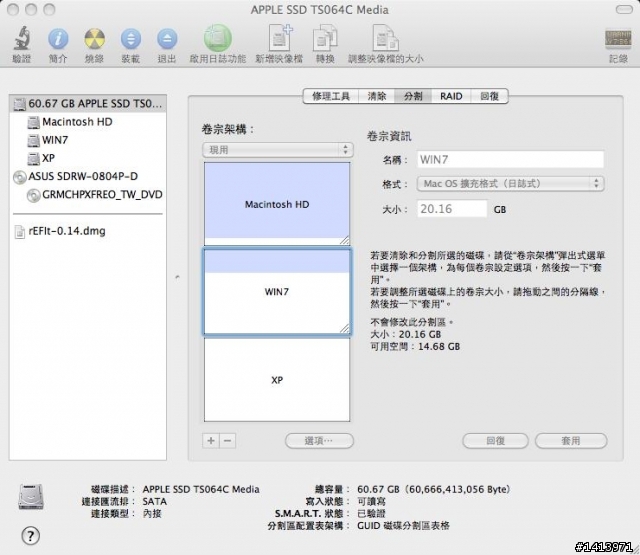This screenshot has height=555, width=640.
Task: Click Macintosh HD partition resize handle
Action: click(344, 240)
